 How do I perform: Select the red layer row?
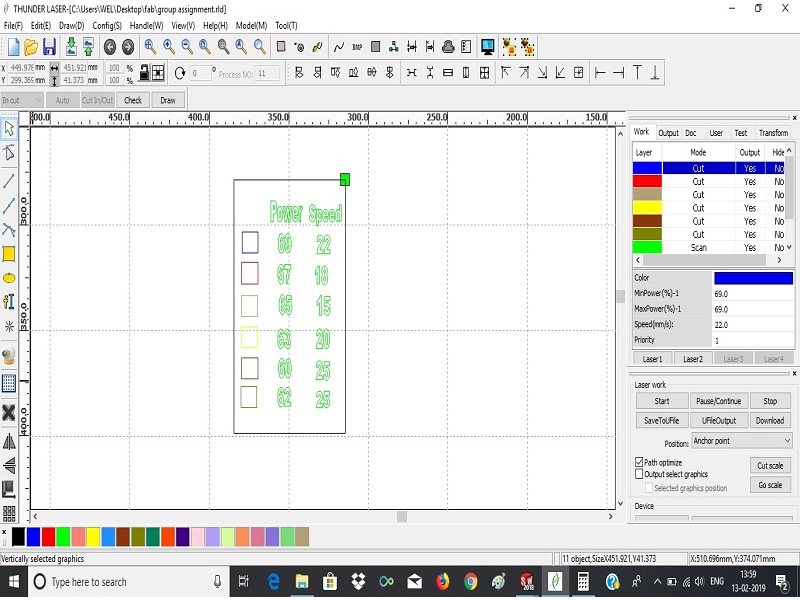(x=708, y=181)
